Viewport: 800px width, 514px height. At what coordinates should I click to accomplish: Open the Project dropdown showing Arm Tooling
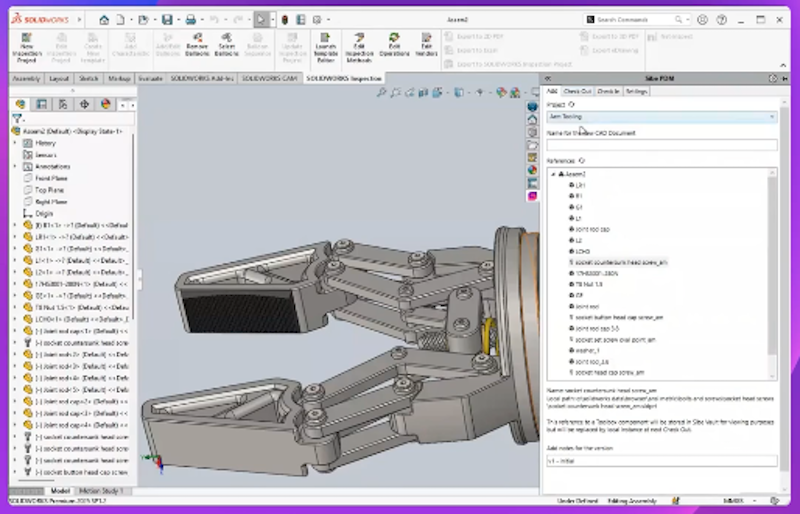coord(661,117)
